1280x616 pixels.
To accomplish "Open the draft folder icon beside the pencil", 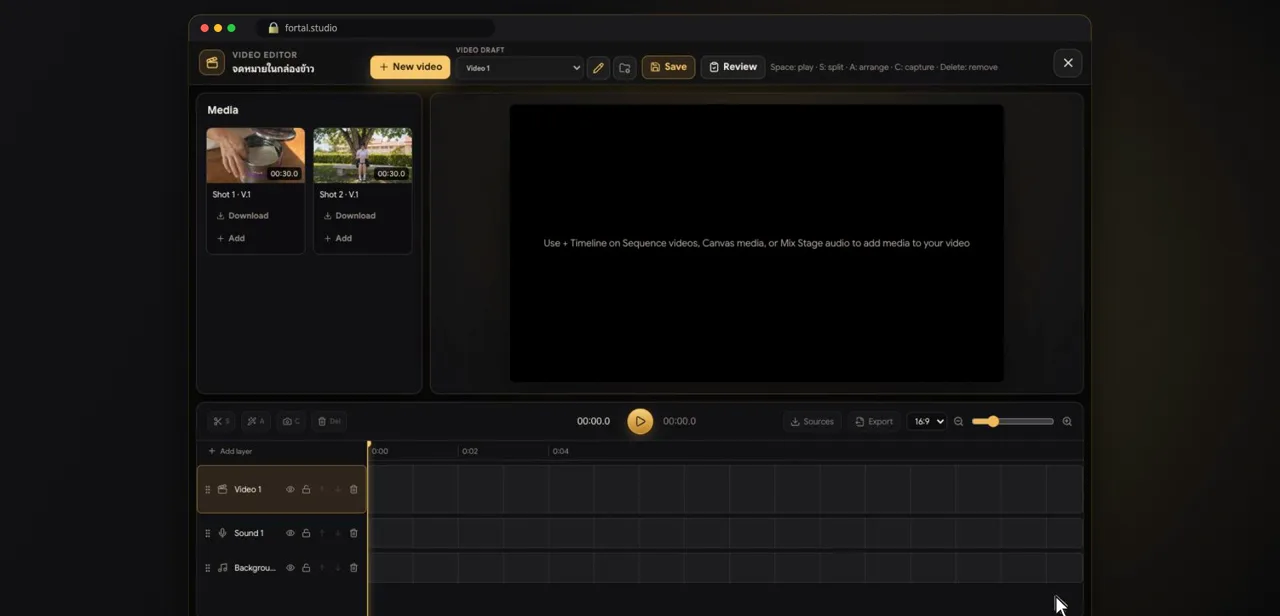I will (x=625, y=67).
